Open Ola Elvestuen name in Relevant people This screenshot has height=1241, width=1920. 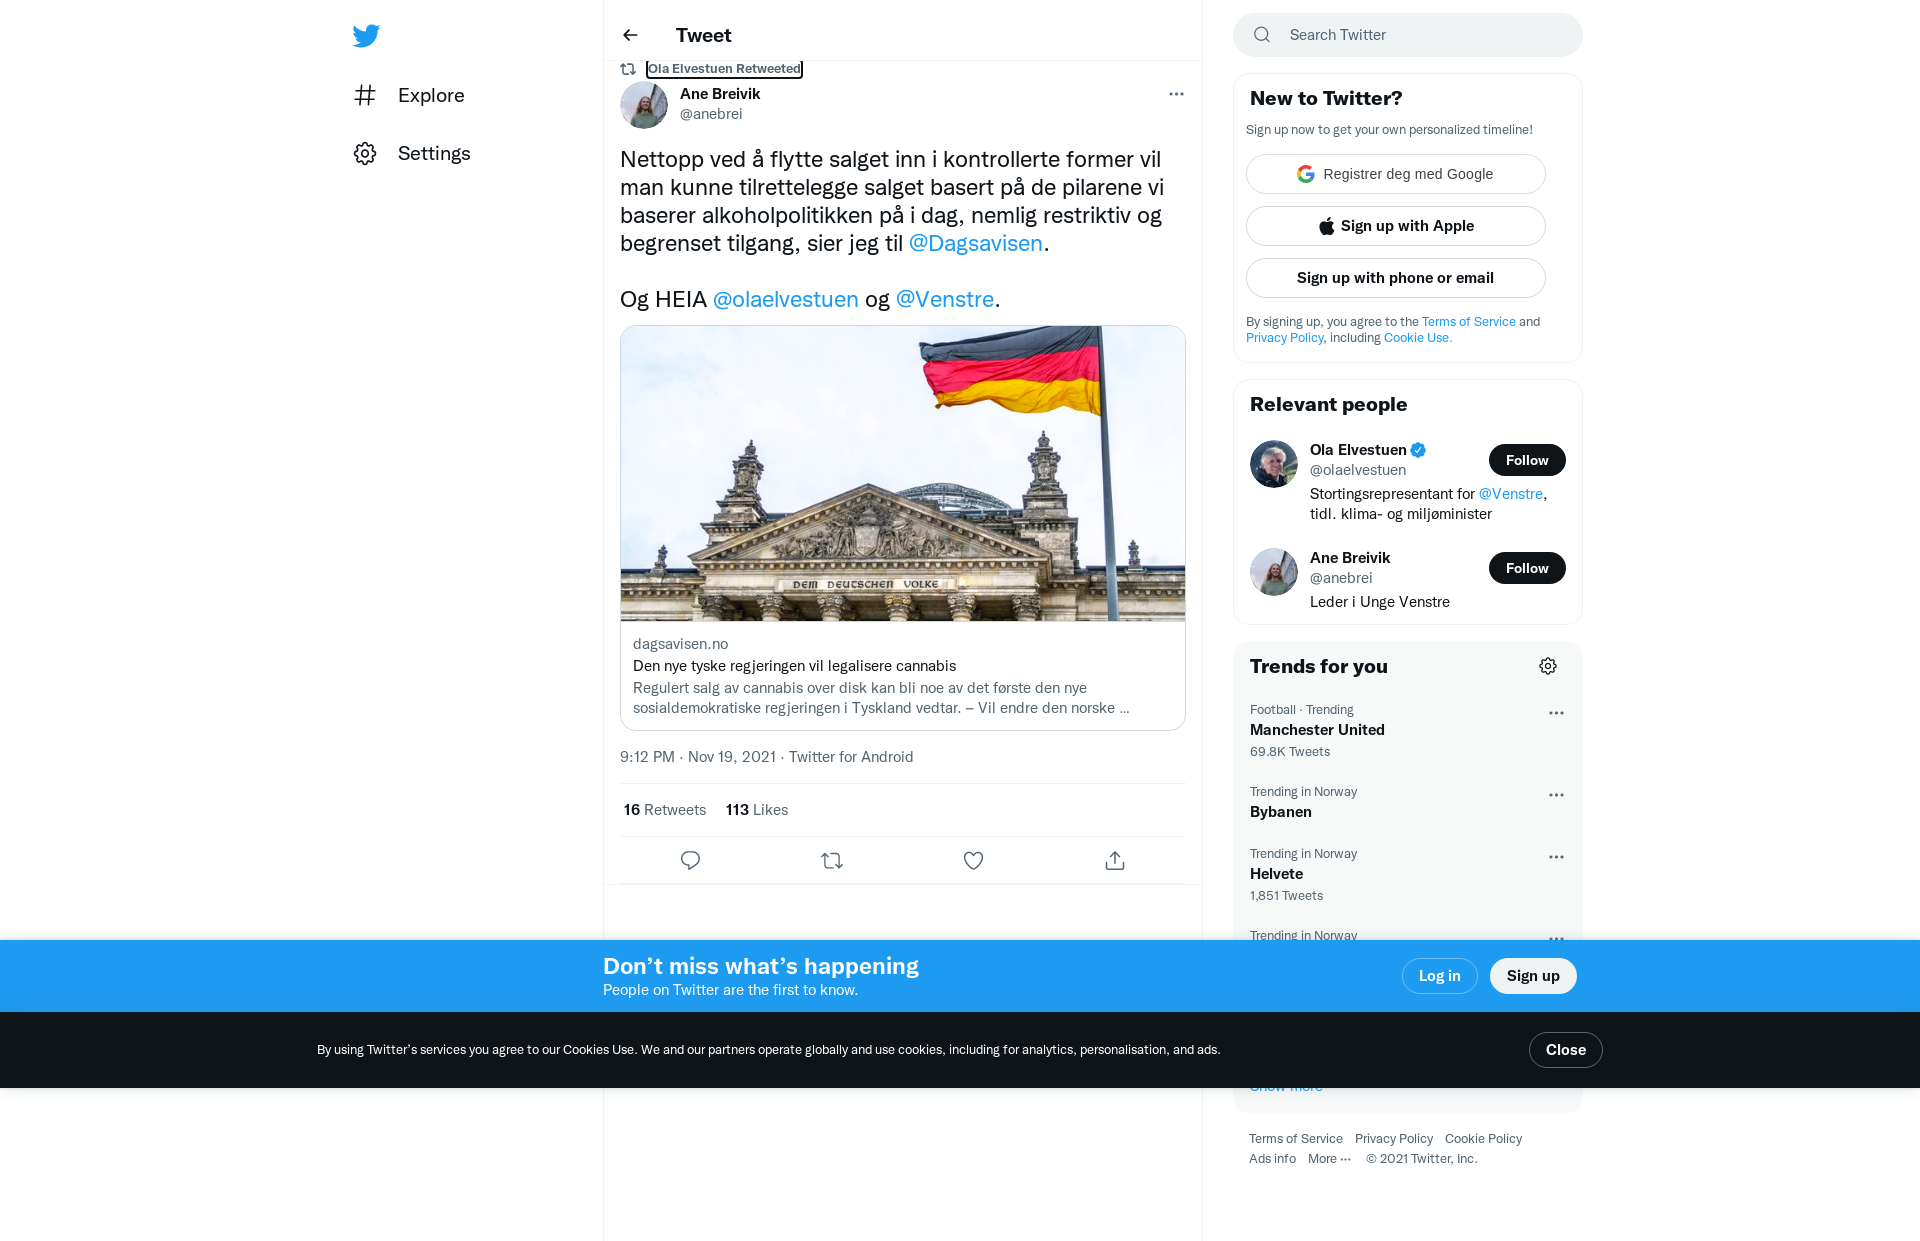click(1358, 450)
